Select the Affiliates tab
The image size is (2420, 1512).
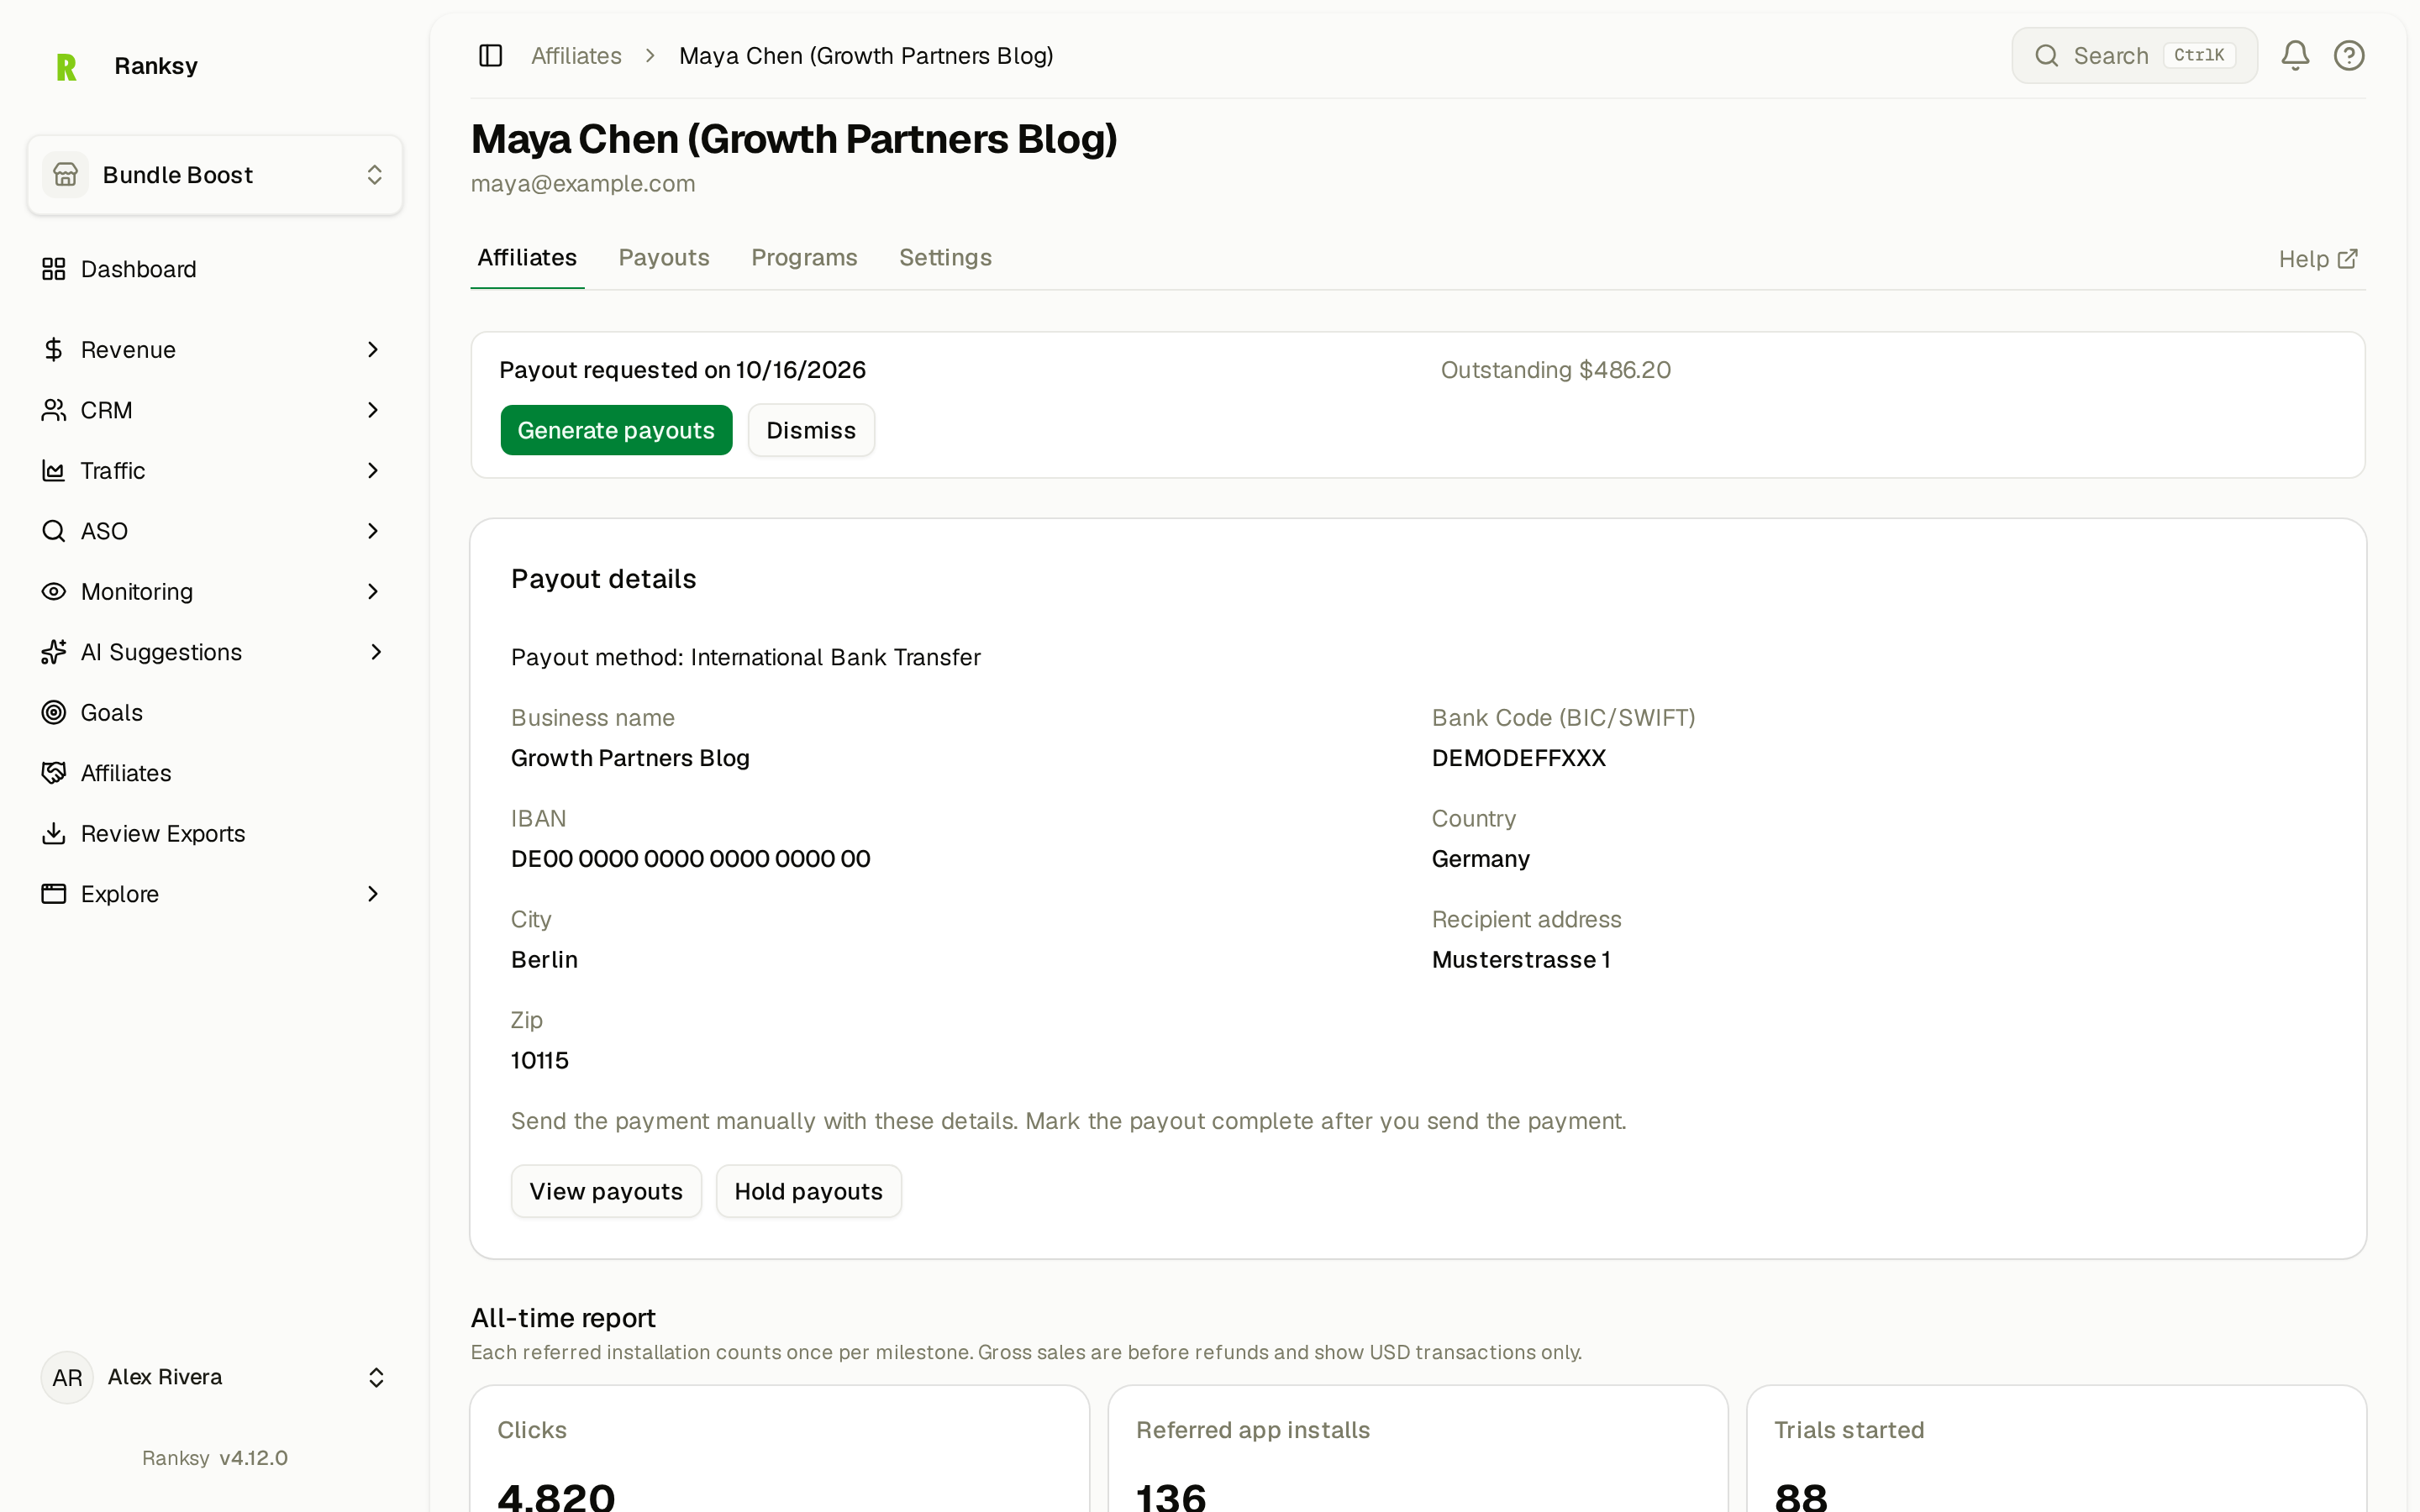click(x=527, y=258)
